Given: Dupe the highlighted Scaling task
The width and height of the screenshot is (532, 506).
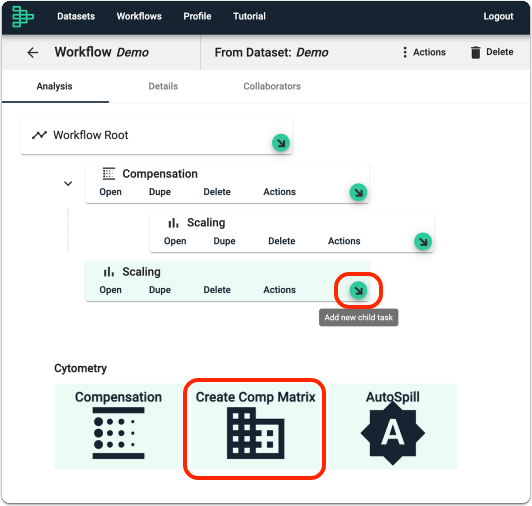Looking at the screenshot, I should tap(160, 290).
